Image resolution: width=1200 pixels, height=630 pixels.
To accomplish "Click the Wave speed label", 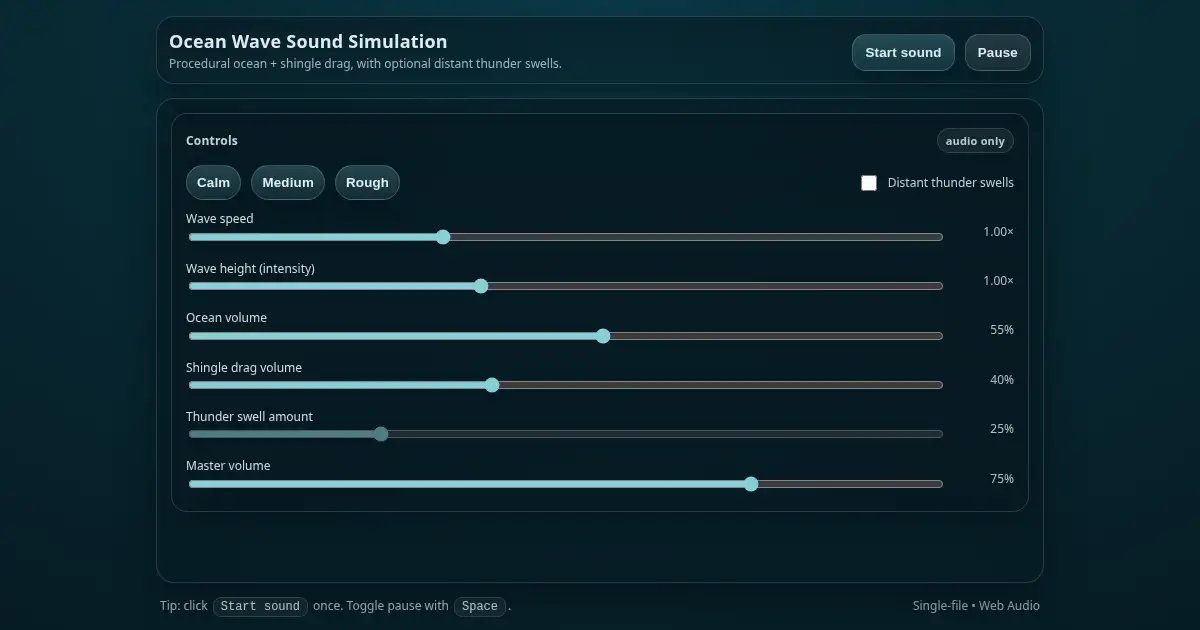I will click(220, 218).
